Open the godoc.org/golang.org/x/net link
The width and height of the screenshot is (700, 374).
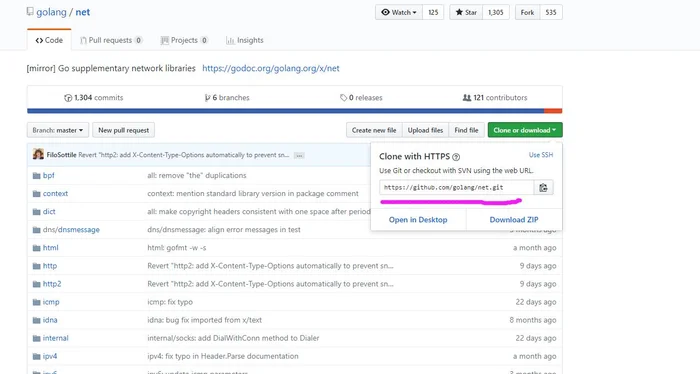pyautogui.click(x=271, y=68)
